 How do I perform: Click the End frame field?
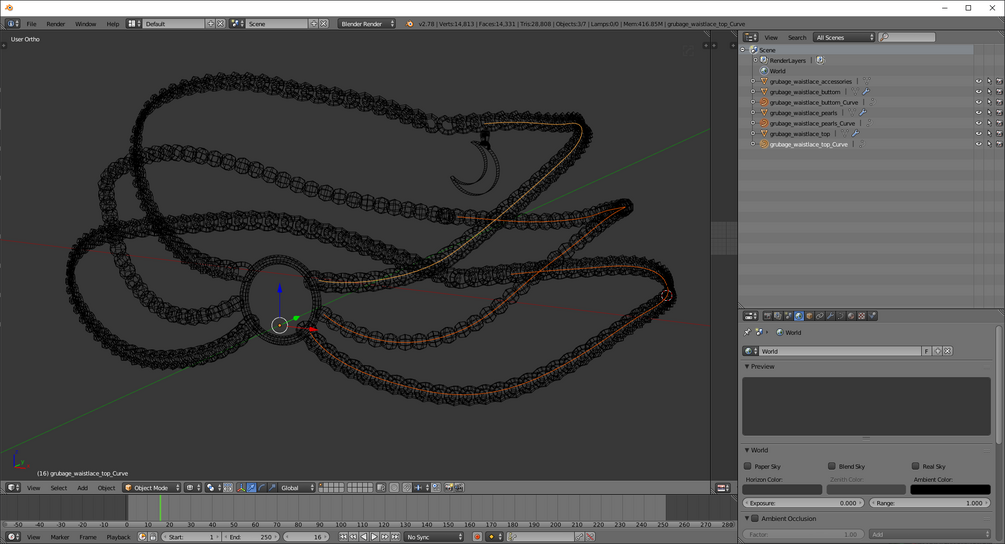click(252, 537)
